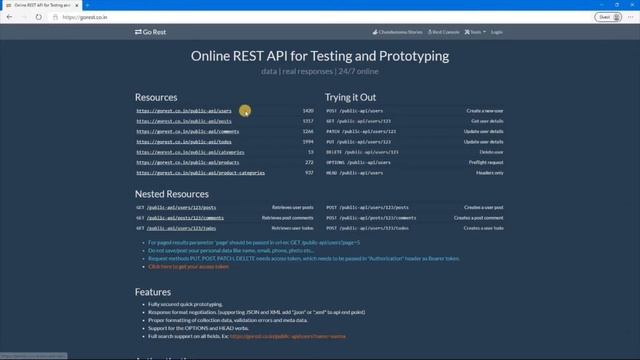
Task: Go back using browser back arrow
Action: coord(9,17)
